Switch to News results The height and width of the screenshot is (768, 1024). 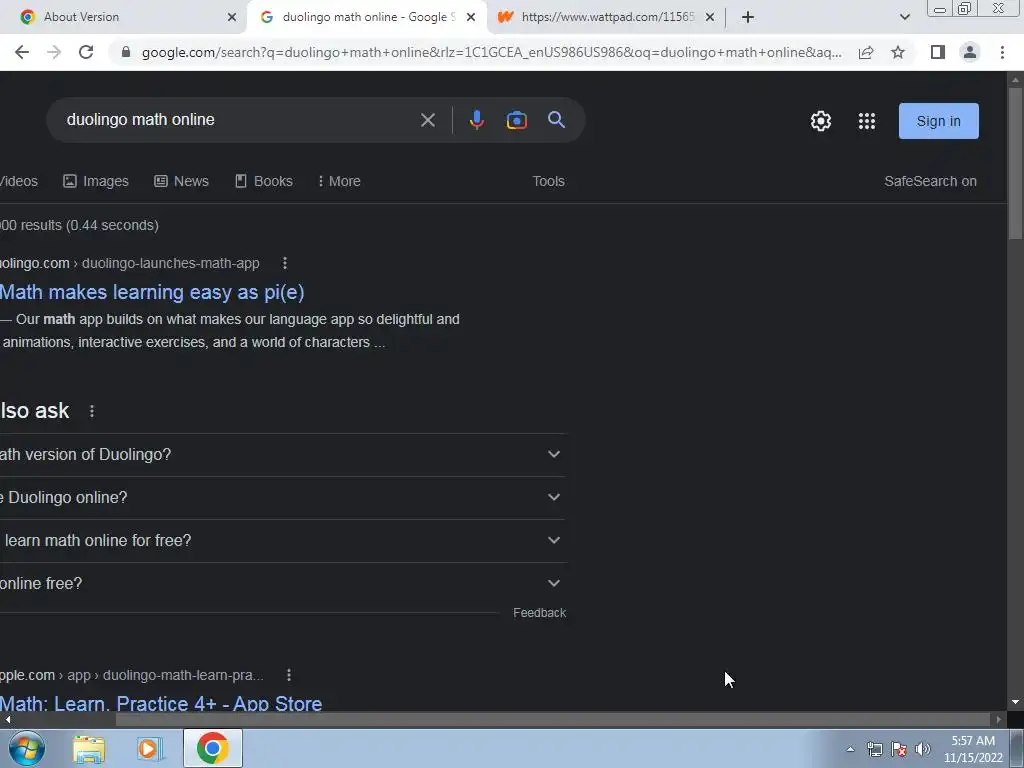pos(182,182)
